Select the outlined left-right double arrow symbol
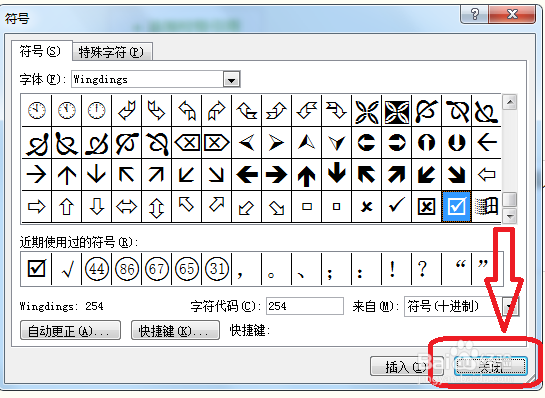 [x=127, y=206]
